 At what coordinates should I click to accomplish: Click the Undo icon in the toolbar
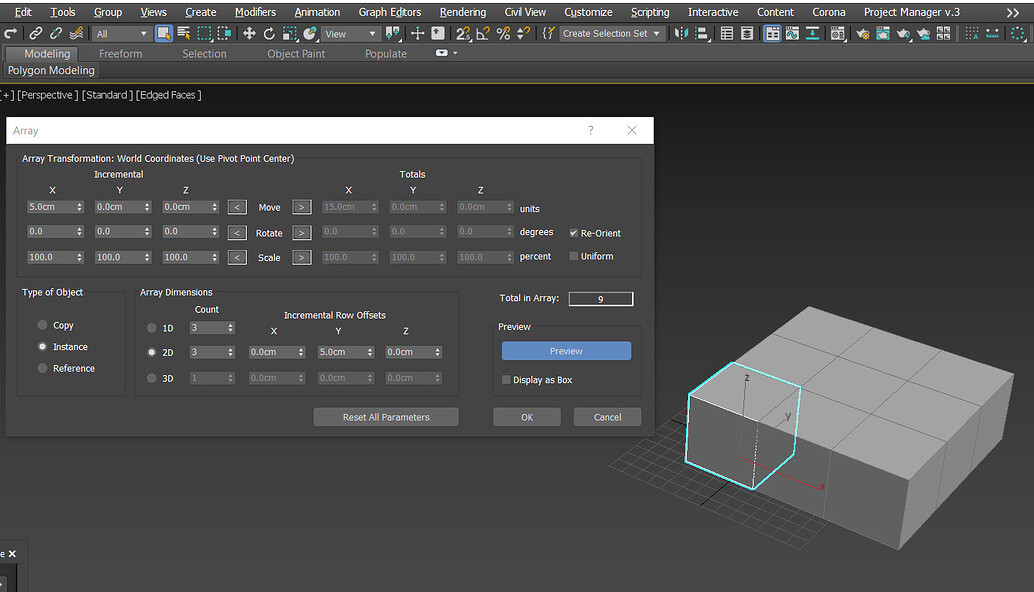9,34
